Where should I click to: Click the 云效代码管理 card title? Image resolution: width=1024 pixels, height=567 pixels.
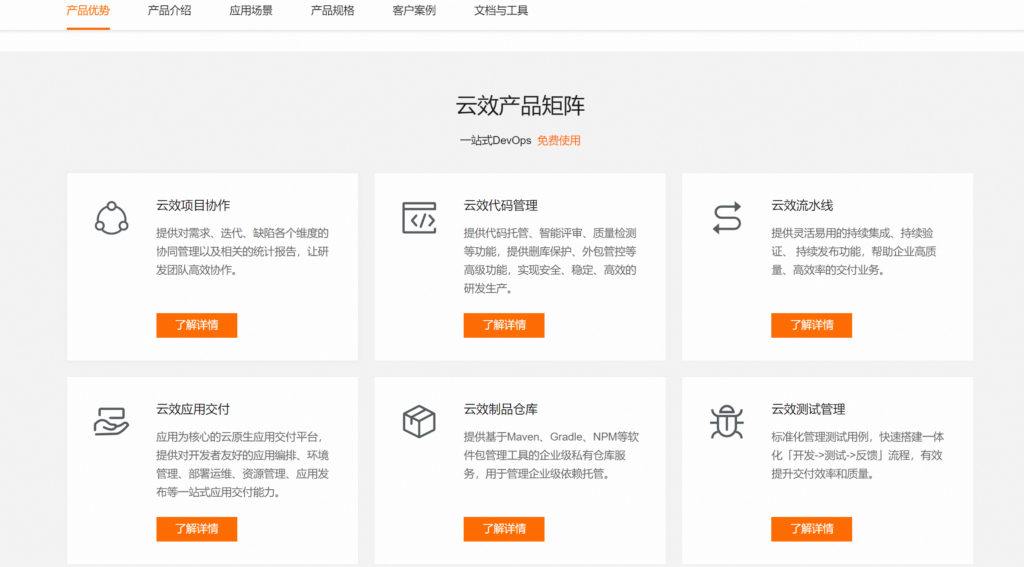point(501,205)
